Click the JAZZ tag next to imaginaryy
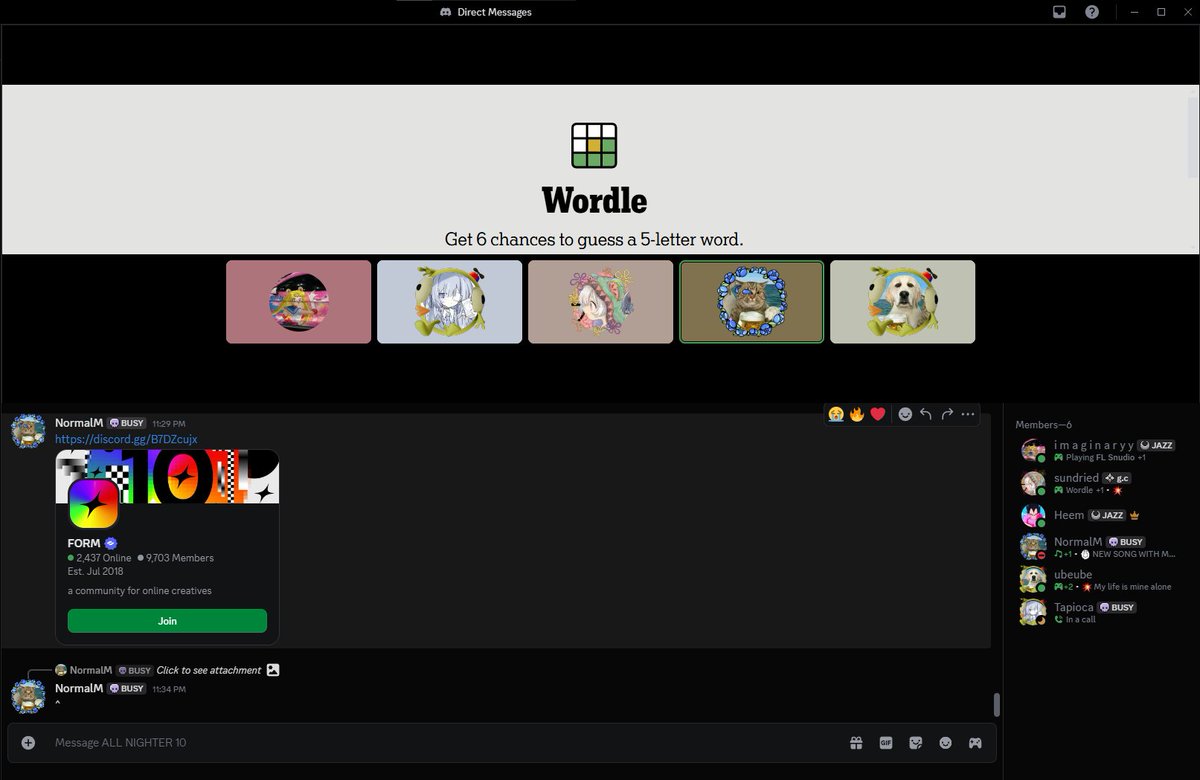This screenshot has height=780, width=1200. tap(1158, 445)
